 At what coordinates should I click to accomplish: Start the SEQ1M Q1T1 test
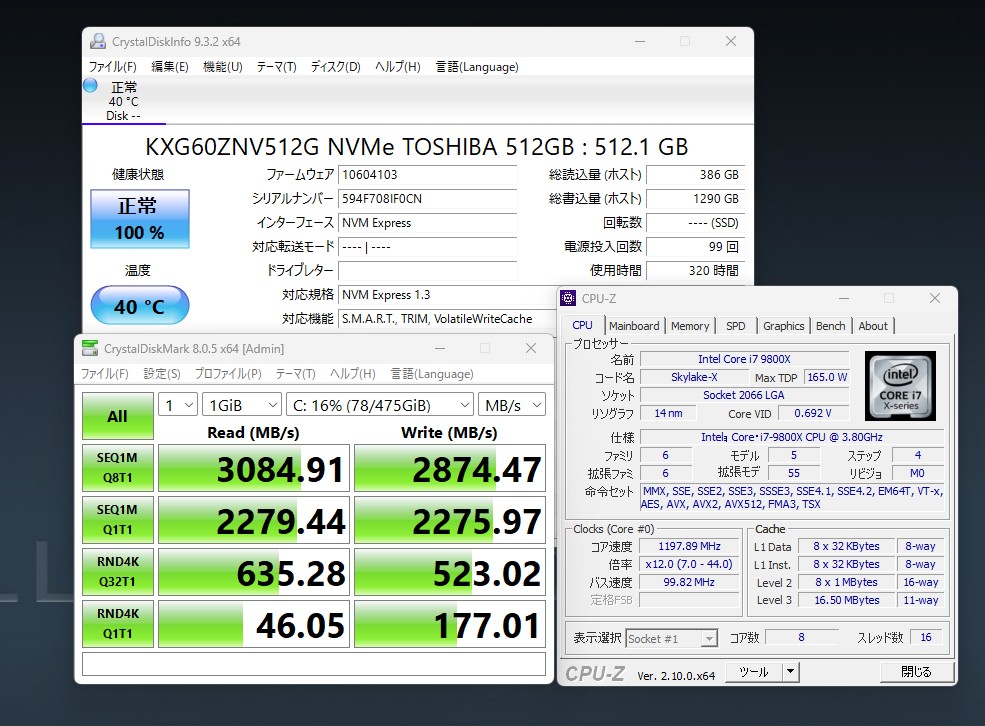pyautogui.click(x=117, y=520)
